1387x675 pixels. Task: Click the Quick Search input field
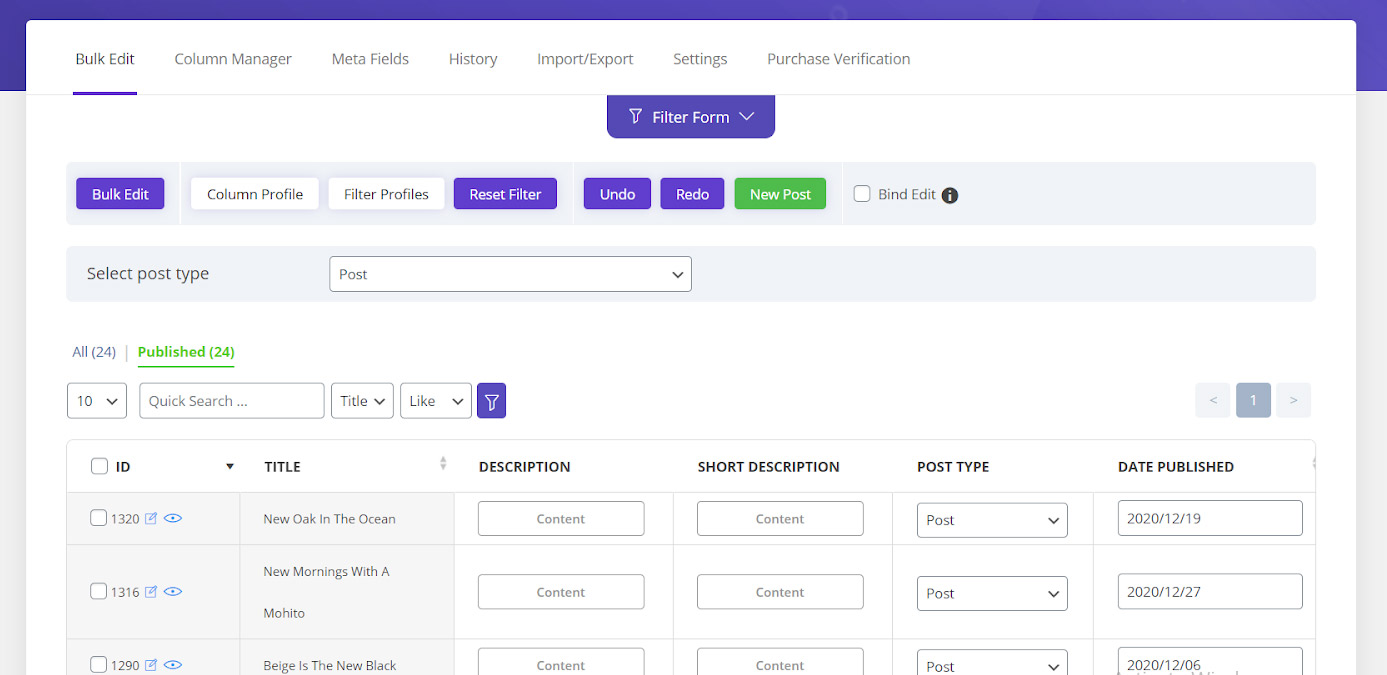[x=232, y=401]
